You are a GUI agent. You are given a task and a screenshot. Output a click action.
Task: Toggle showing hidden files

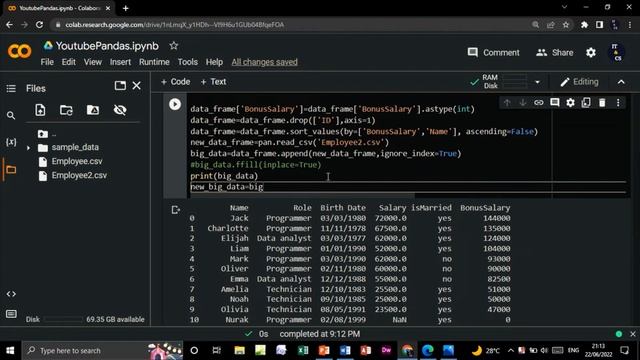point(120,110)
